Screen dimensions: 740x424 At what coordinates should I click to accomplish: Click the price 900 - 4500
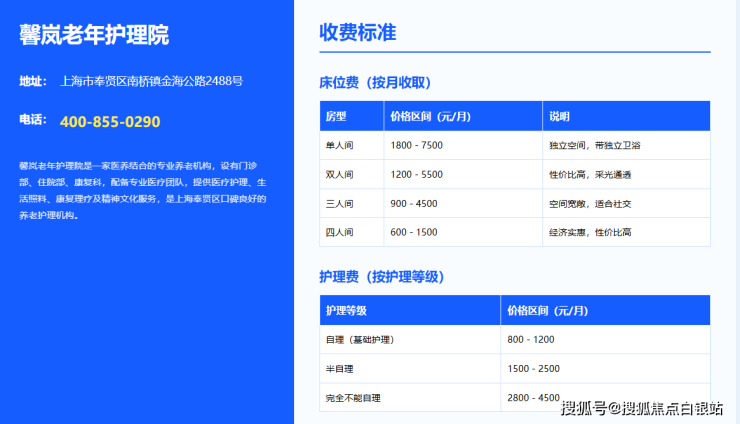click(414, 204)
